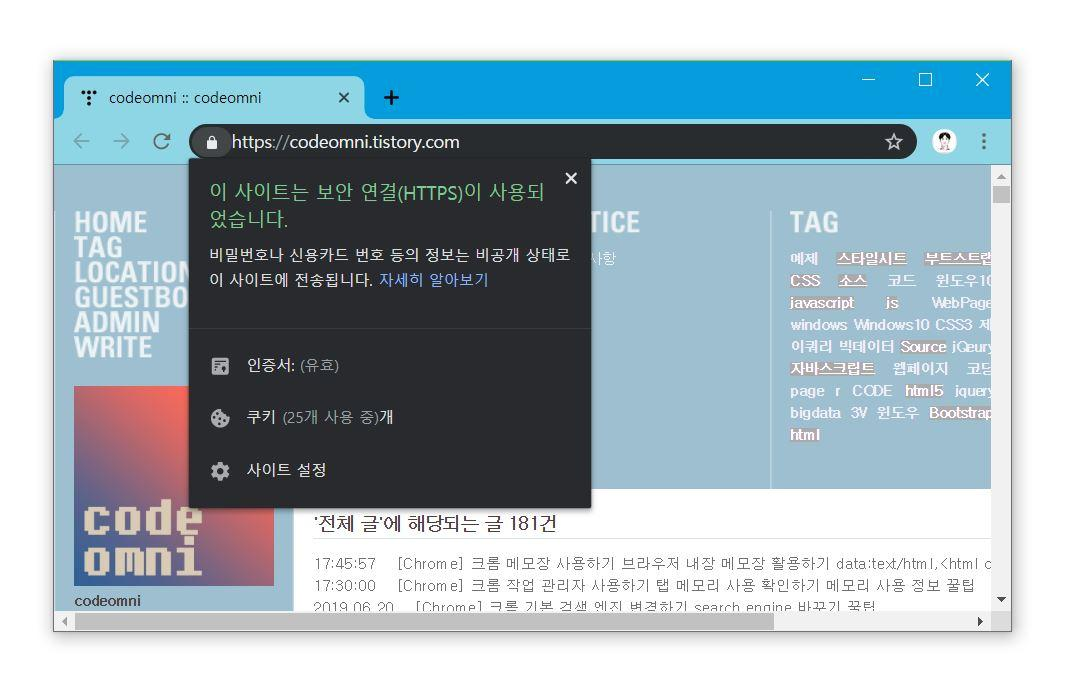Click the 빅데이터 tag
This screenshot has width=1072, height=683.
(866, 347)
